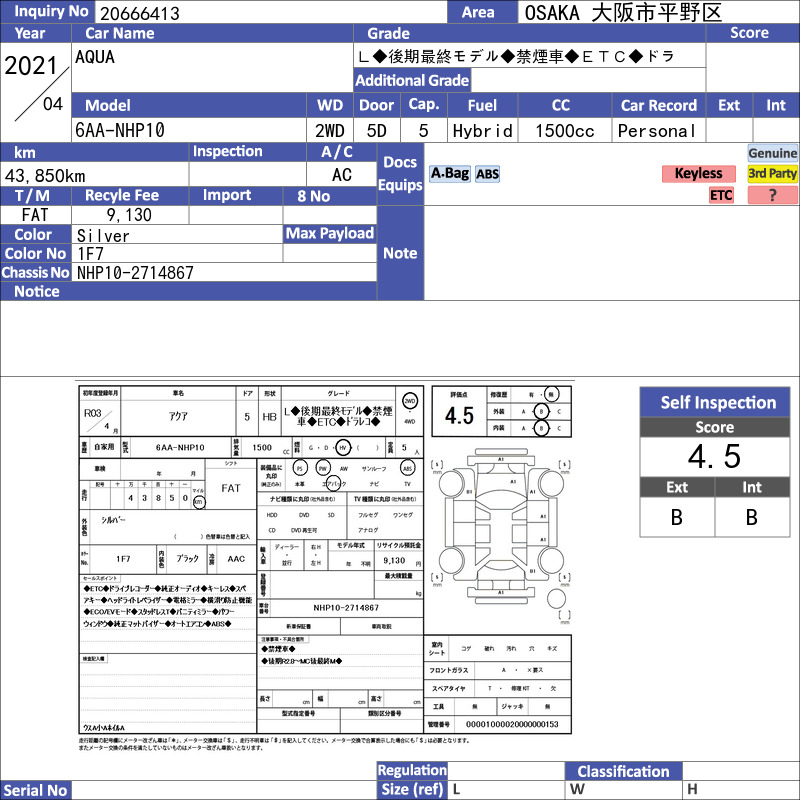Click the Notice bar

point(188,291)
